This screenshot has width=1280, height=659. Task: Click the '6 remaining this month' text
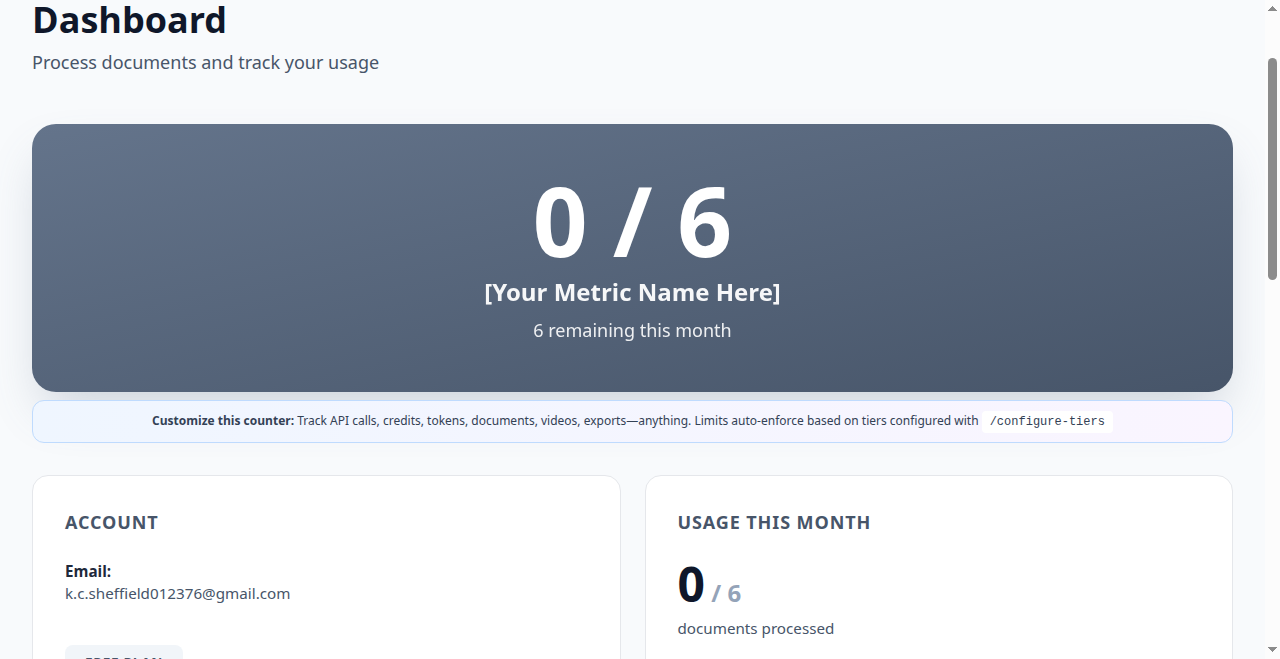pos(632,331)
